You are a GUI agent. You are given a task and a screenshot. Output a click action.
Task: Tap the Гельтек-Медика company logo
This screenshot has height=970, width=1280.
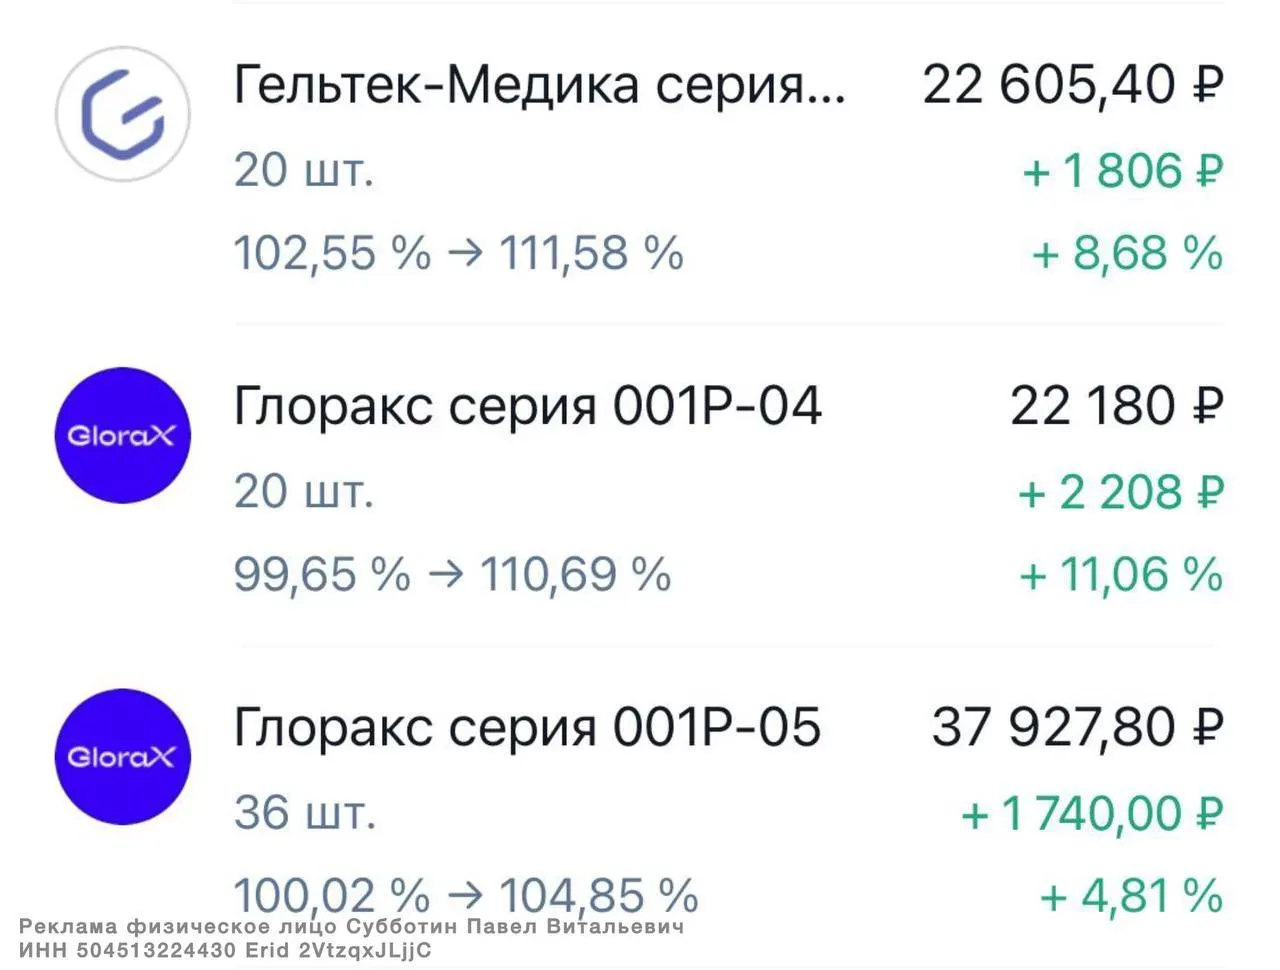point(122,114)
